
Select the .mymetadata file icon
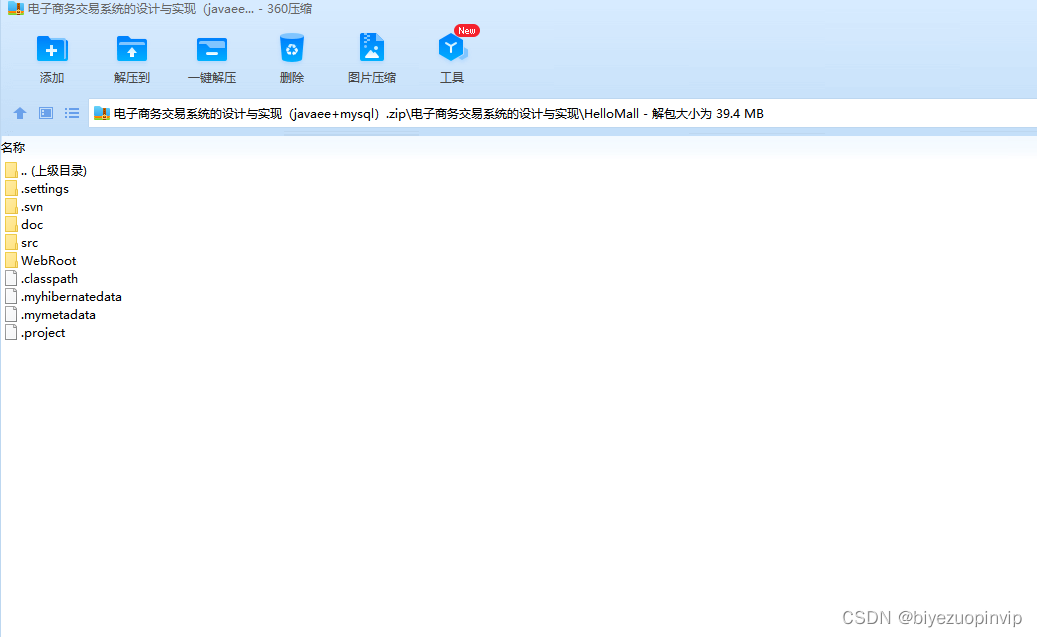tap(11, 315)
